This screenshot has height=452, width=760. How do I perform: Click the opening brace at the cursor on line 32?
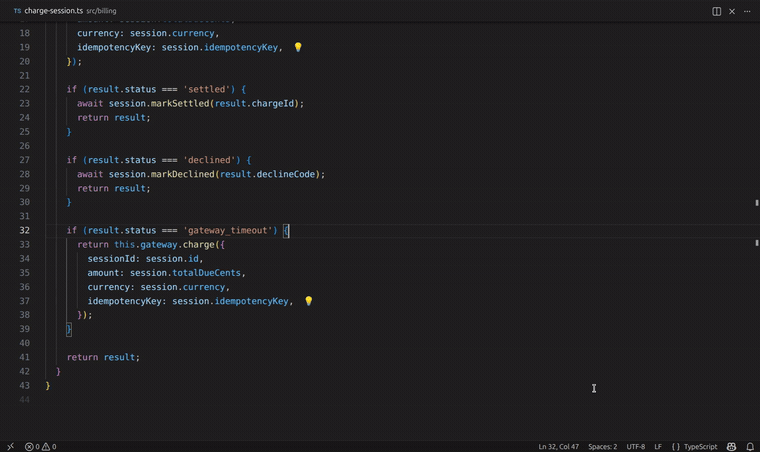286,230
